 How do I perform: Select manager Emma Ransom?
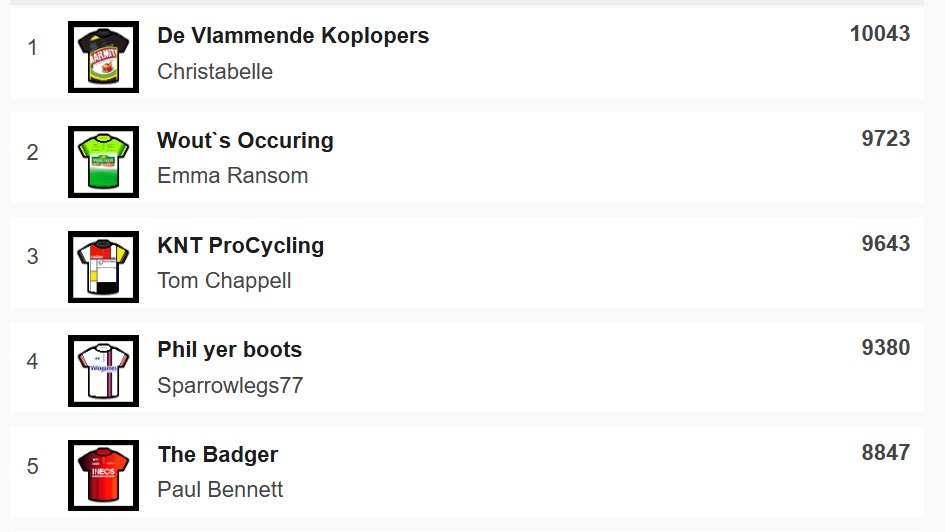tap(233, 175)
